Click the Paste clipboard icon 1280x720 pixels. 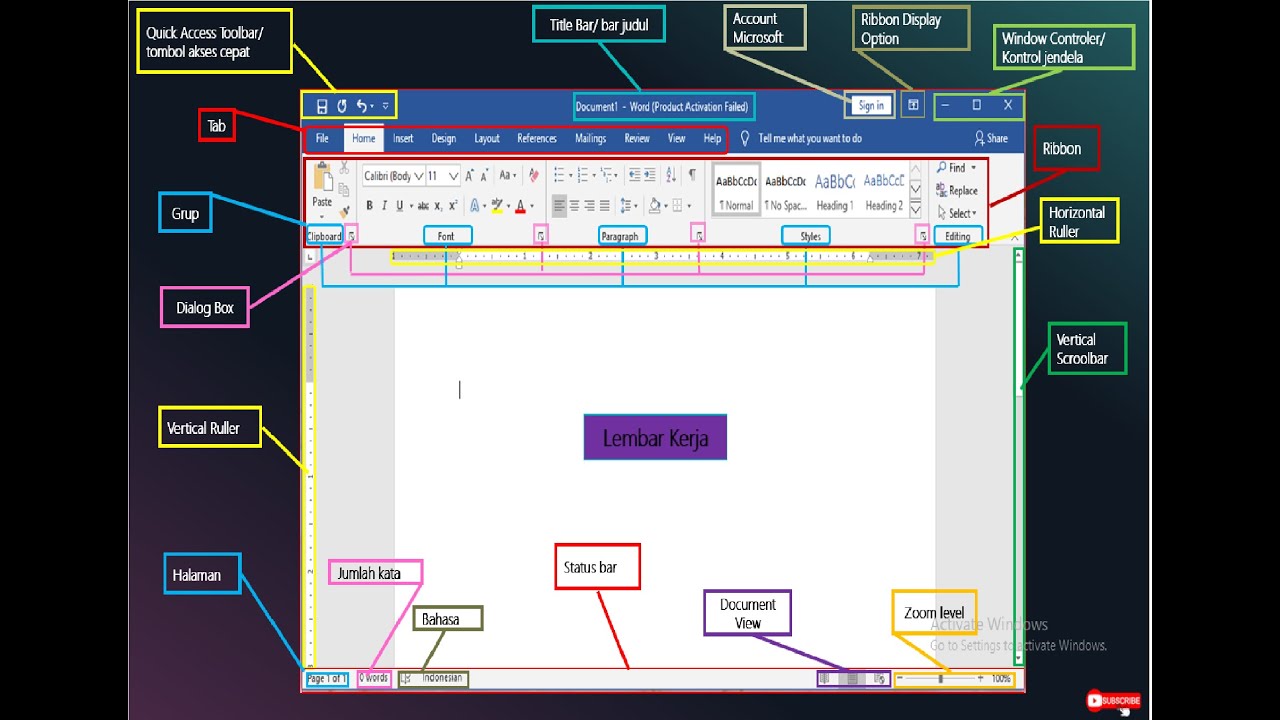coord(323,178)
